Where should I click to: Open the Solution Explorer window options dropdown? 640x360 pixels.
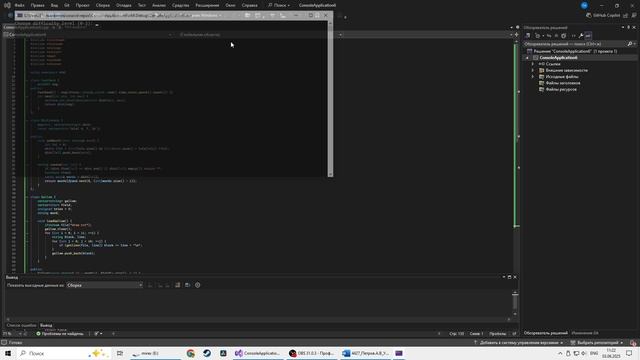click(623, 27)
